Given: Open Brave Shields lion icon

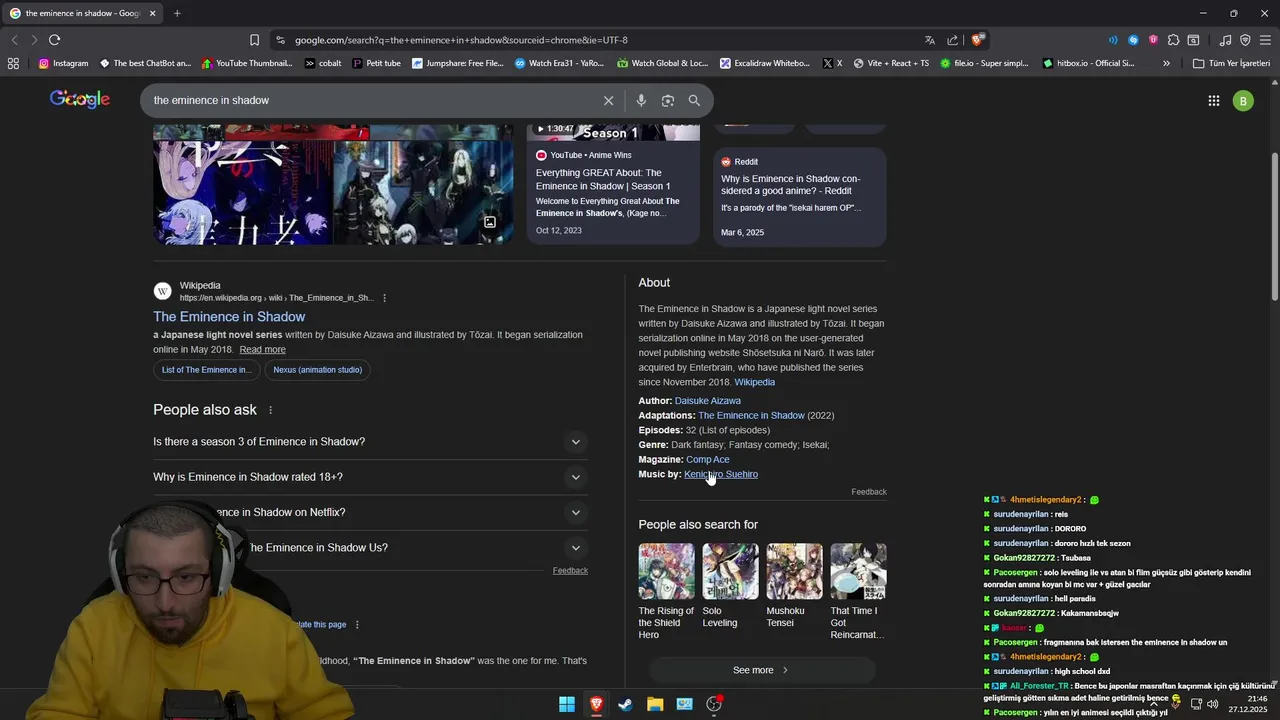Looking at the screenshot, I should 978,40.
